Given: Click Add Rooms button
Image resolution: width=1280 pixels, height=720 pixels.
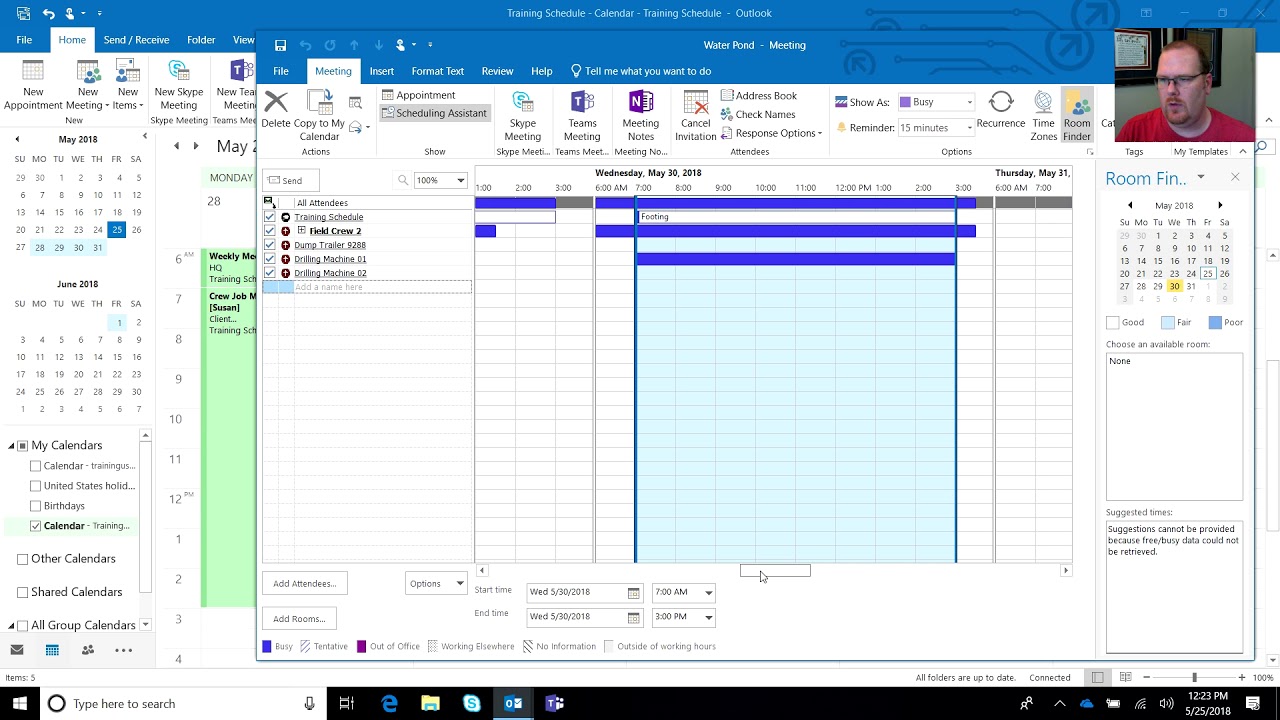Looking at the screenshot, I should 299,619.
